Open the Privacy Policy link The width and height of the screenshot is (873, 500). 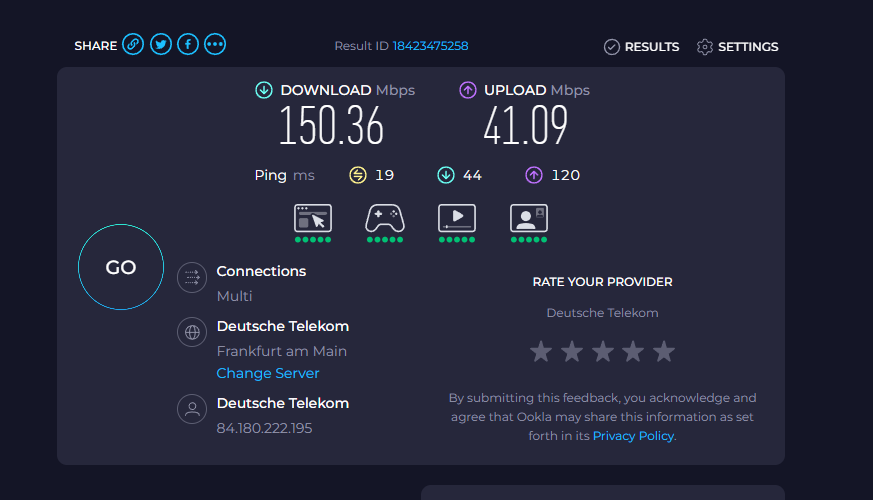(x=633, y=436)
